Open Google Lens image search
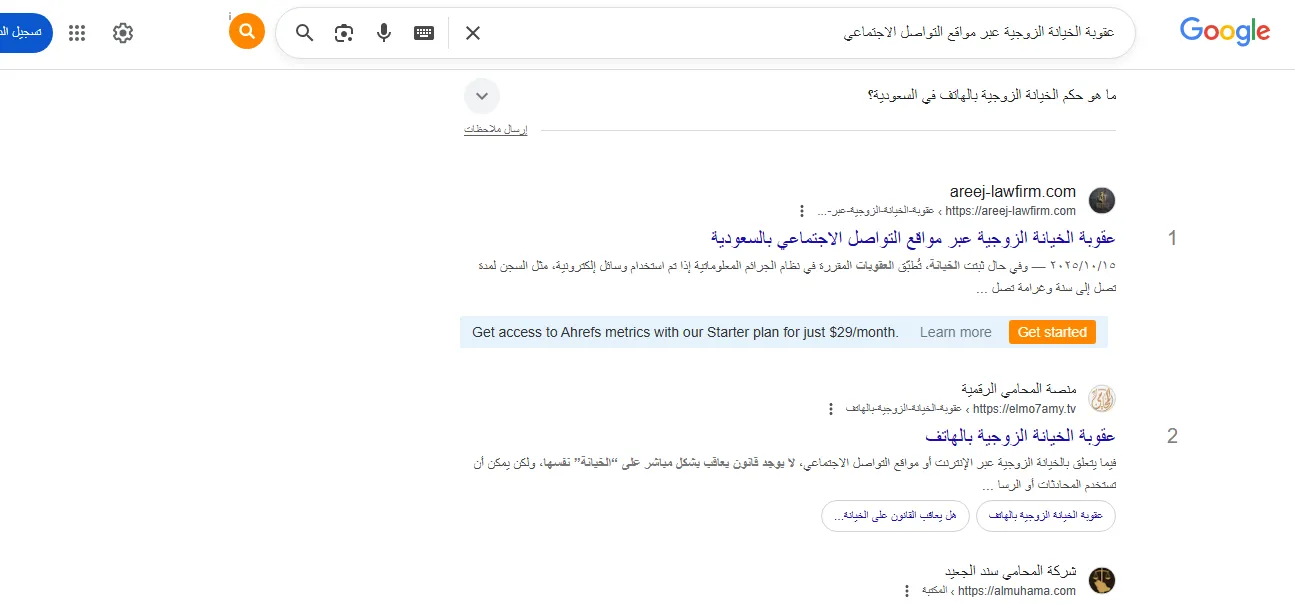1295x604 pixels. (x=344, y=33)
